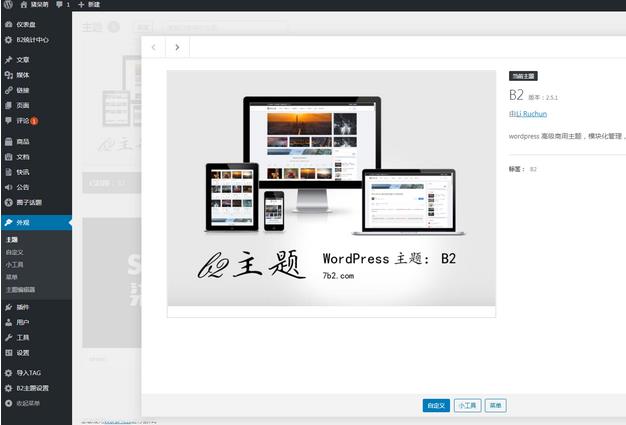The width and height of the screenshot is (626, 425).
Task: Open the Li Ruchun author link
Action: point(528,114)
